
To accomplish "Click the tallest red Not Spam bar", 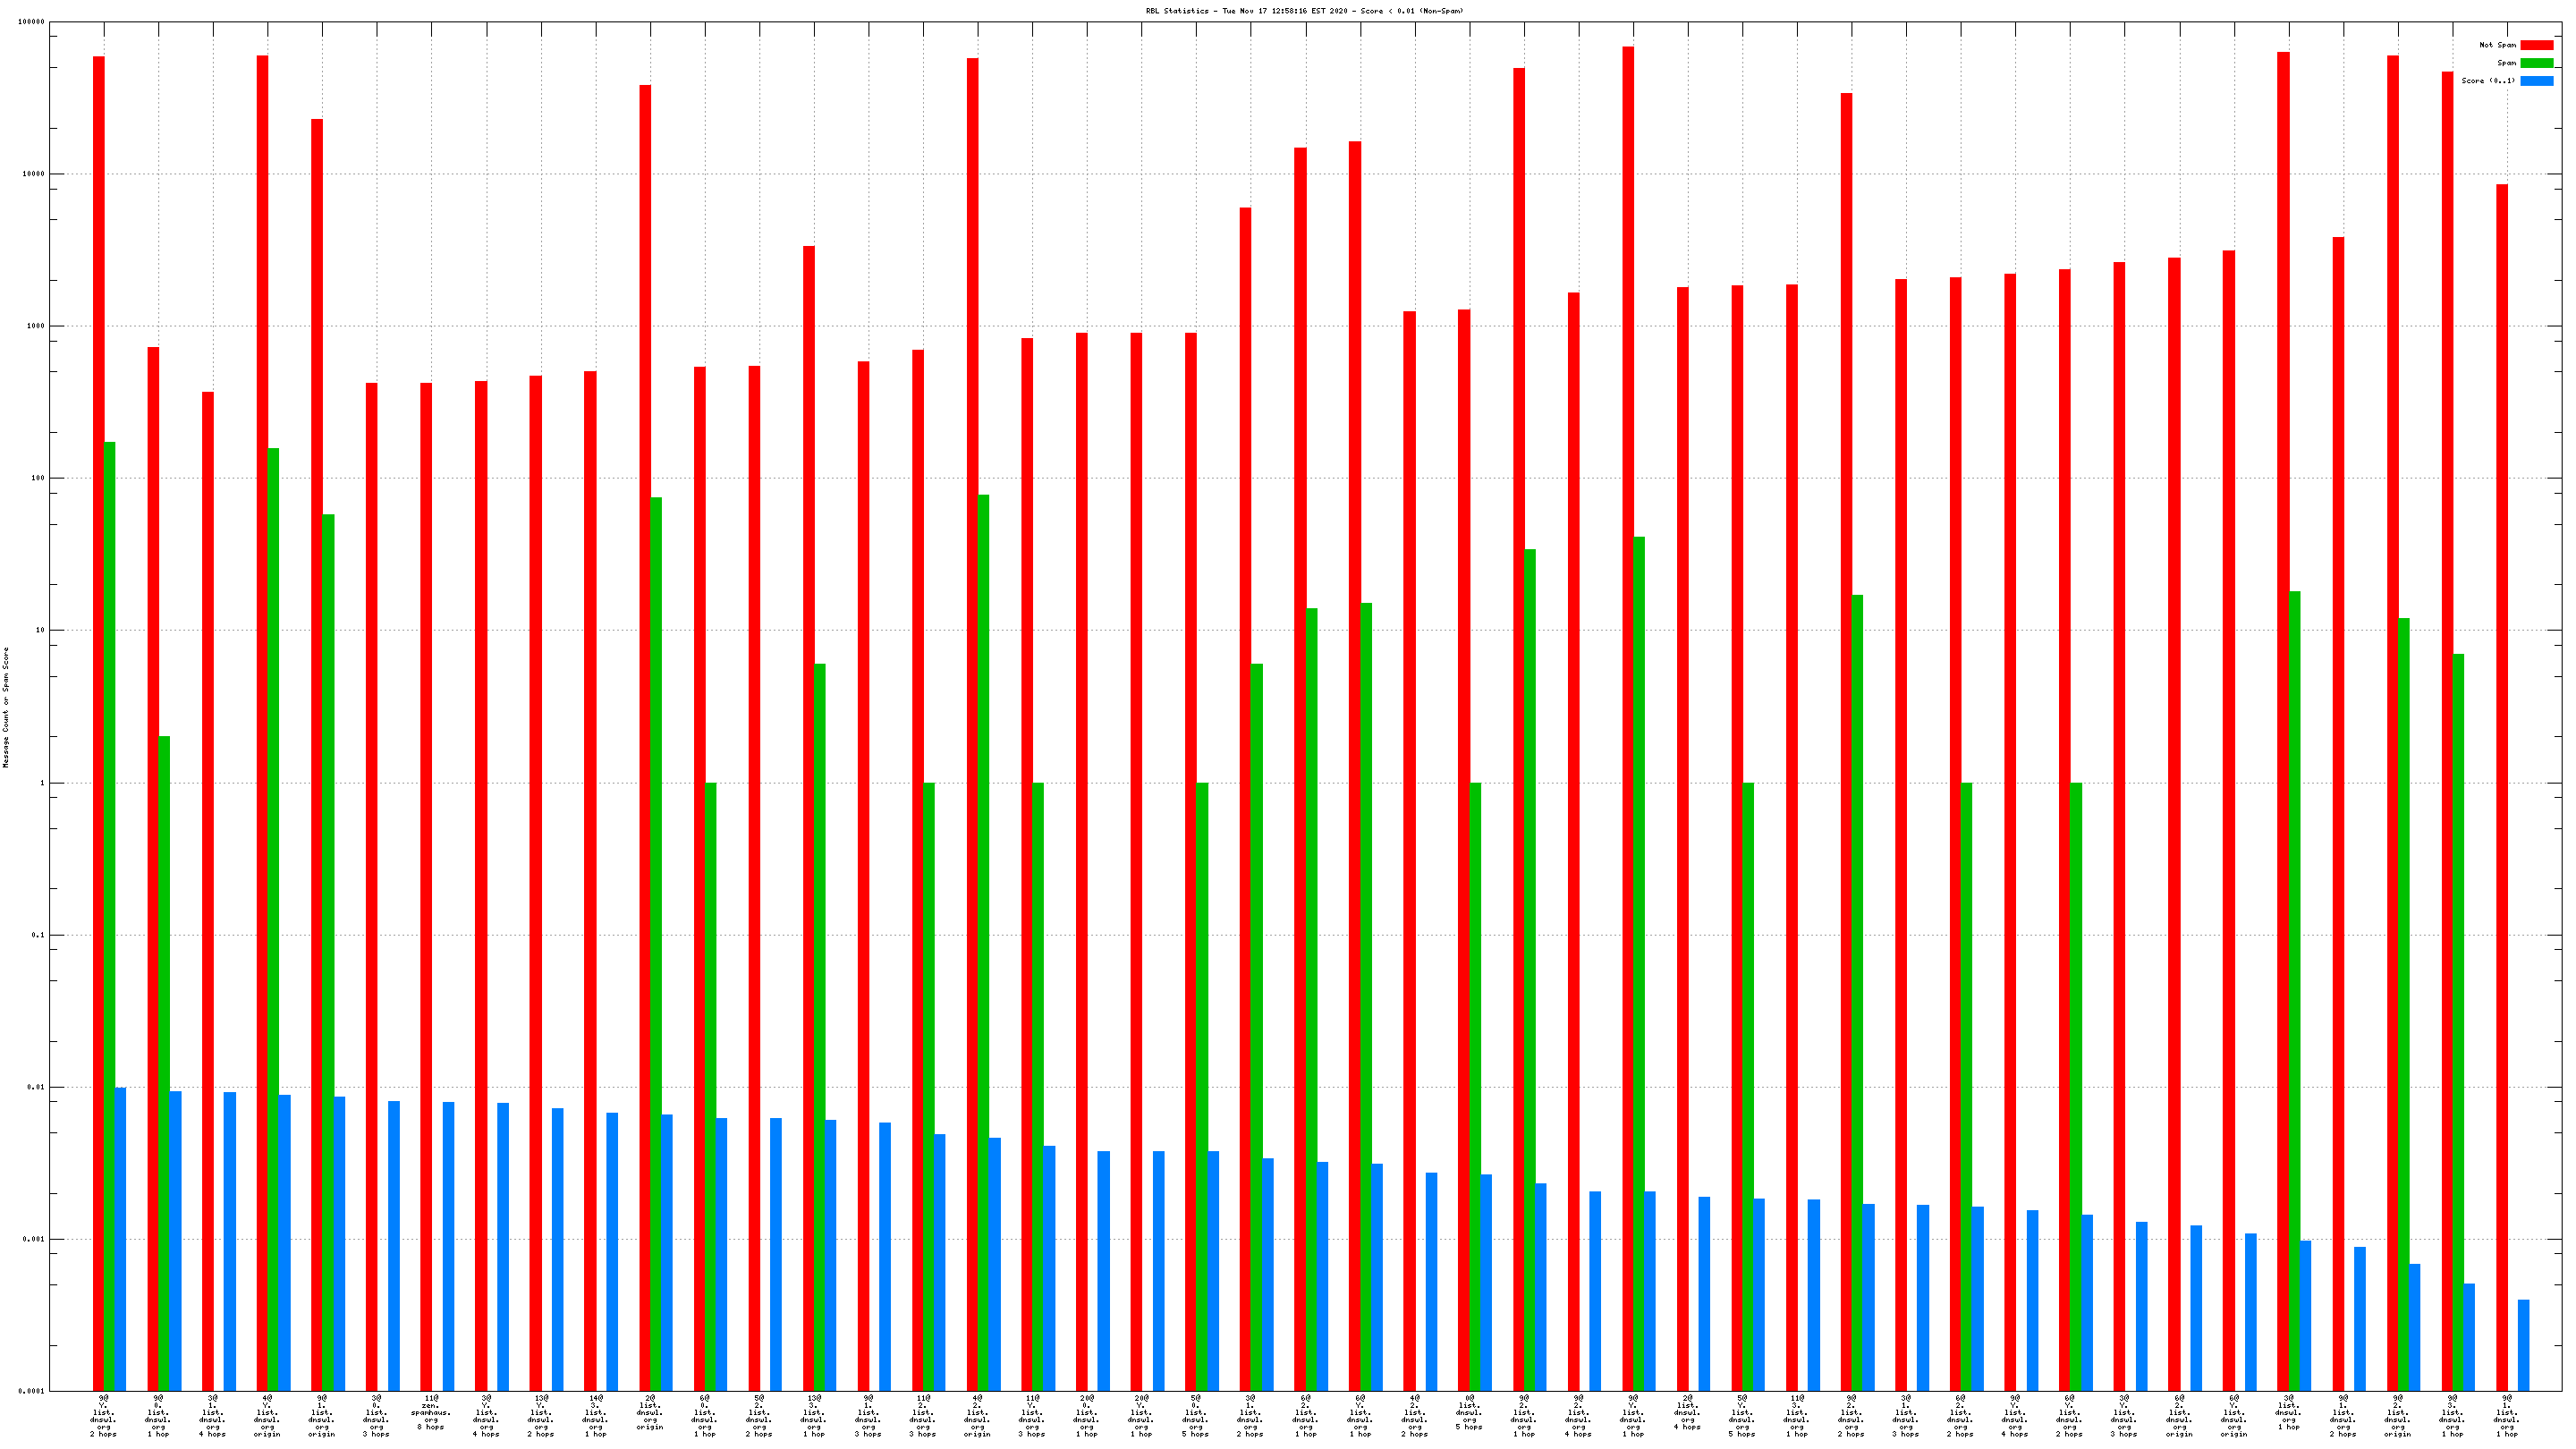I will tap(1628, 700).
